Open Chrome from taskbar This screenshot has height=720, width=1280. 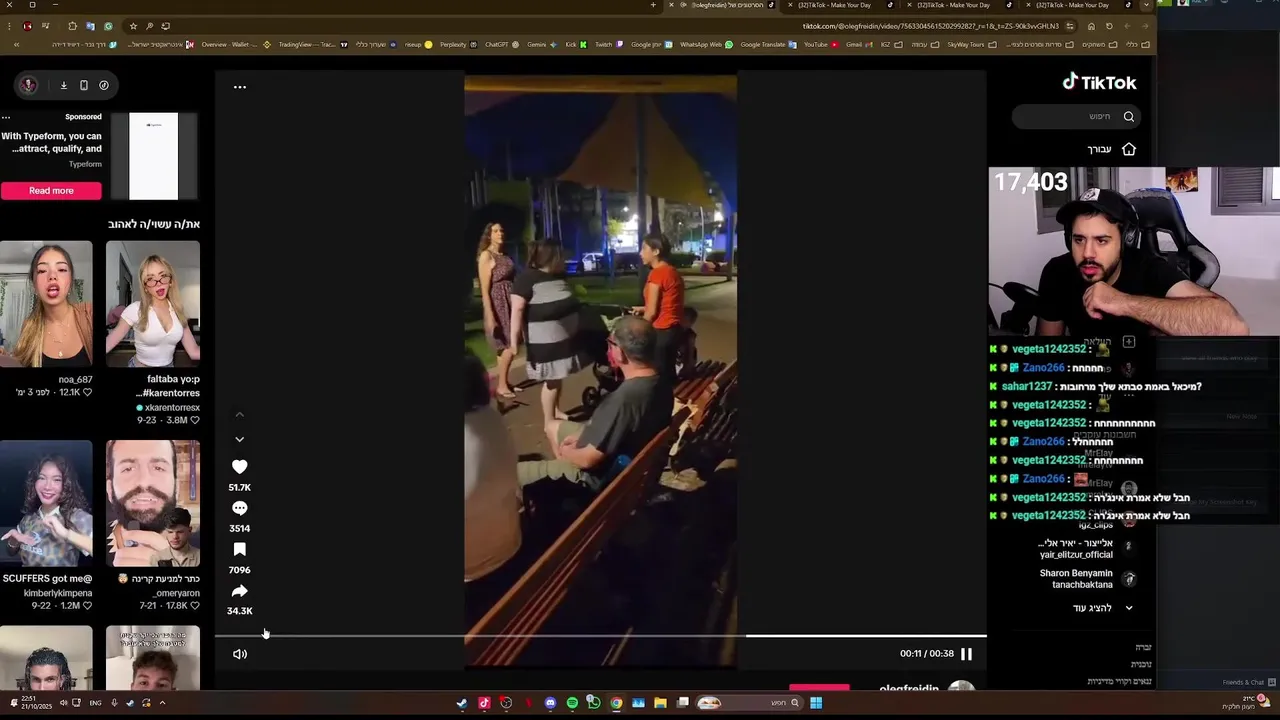click(x=616, y=703)
